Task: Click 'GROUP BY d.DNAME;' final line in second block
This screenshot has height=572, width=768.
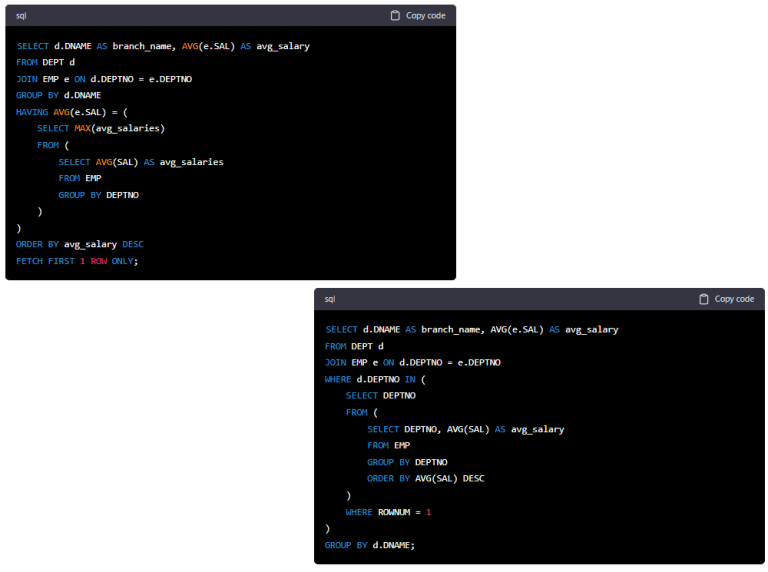Action: (370, 545)
